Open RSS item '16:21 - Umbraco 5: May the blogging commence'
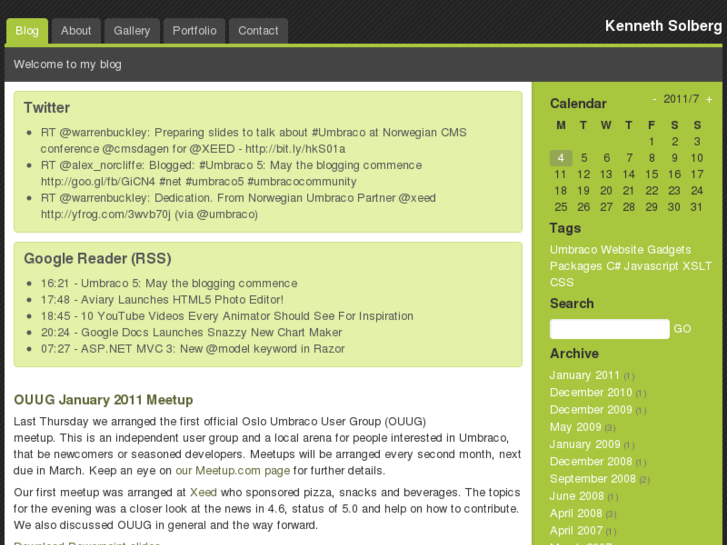 pyautogui.click(x=169, y=283)
